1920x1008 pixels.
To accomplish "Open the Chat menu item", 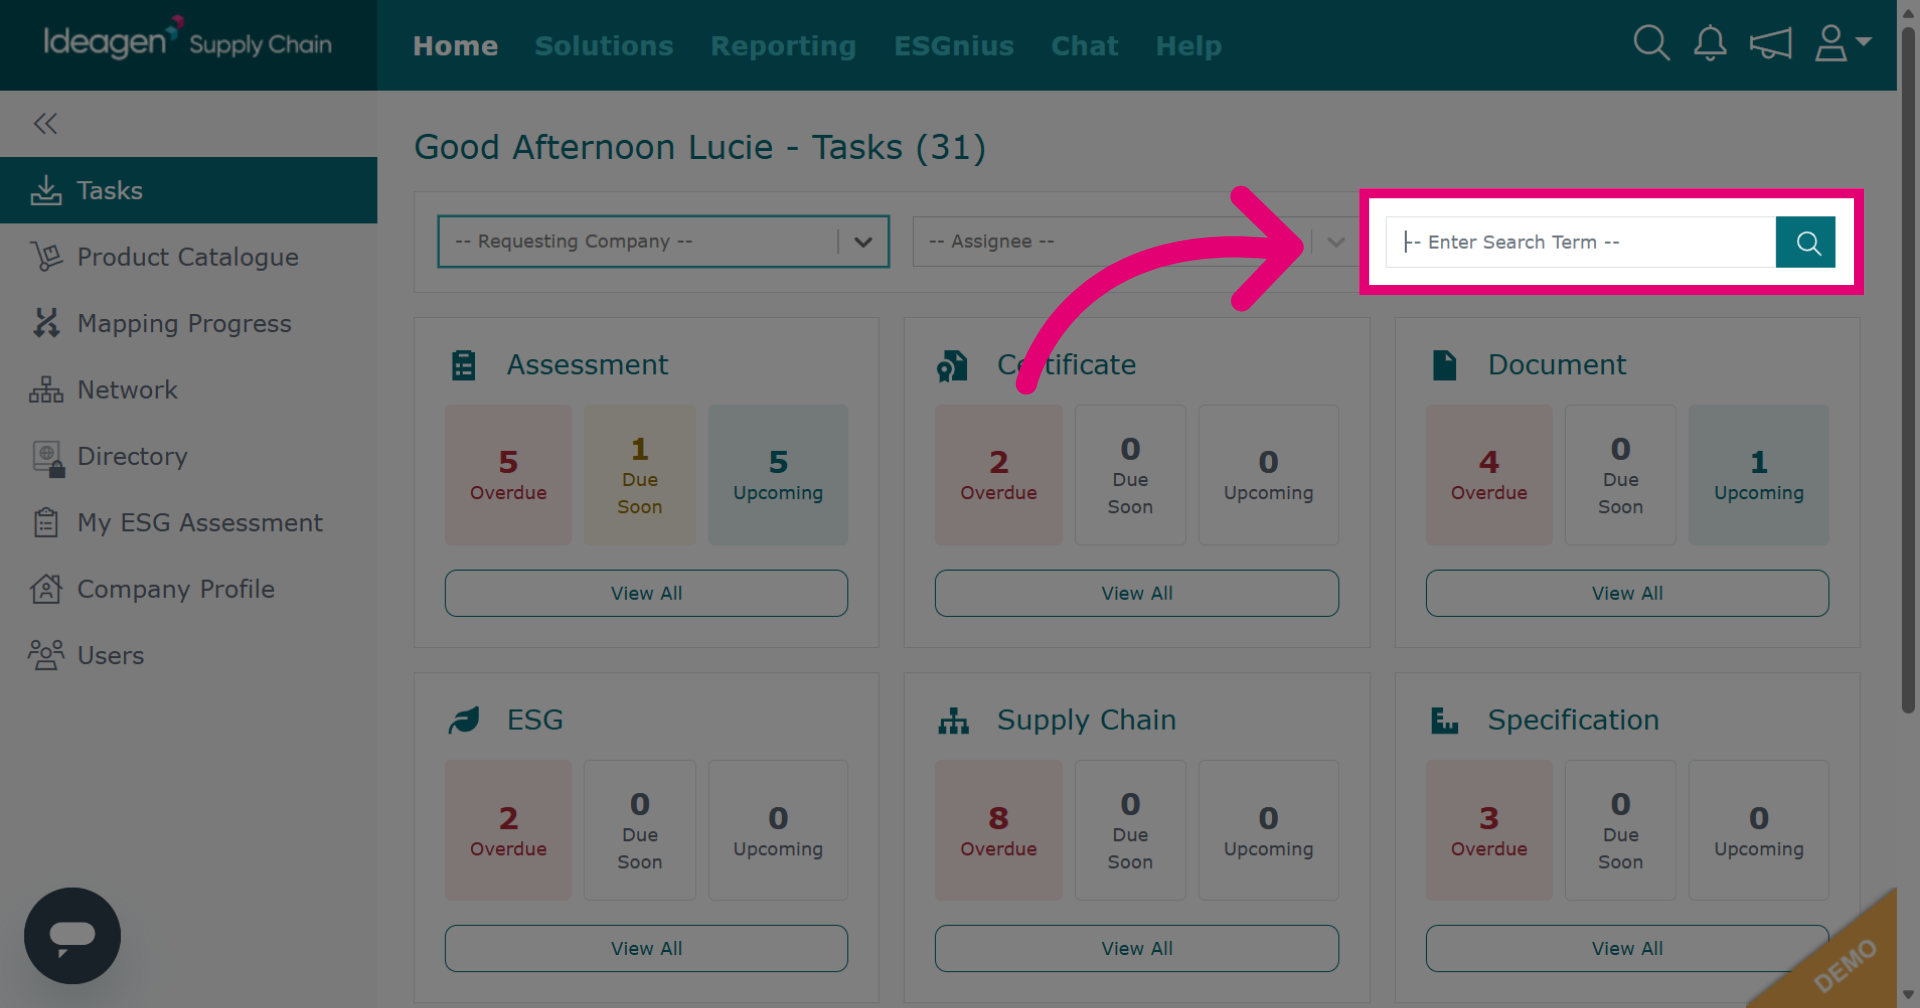I will [1084, 46].
